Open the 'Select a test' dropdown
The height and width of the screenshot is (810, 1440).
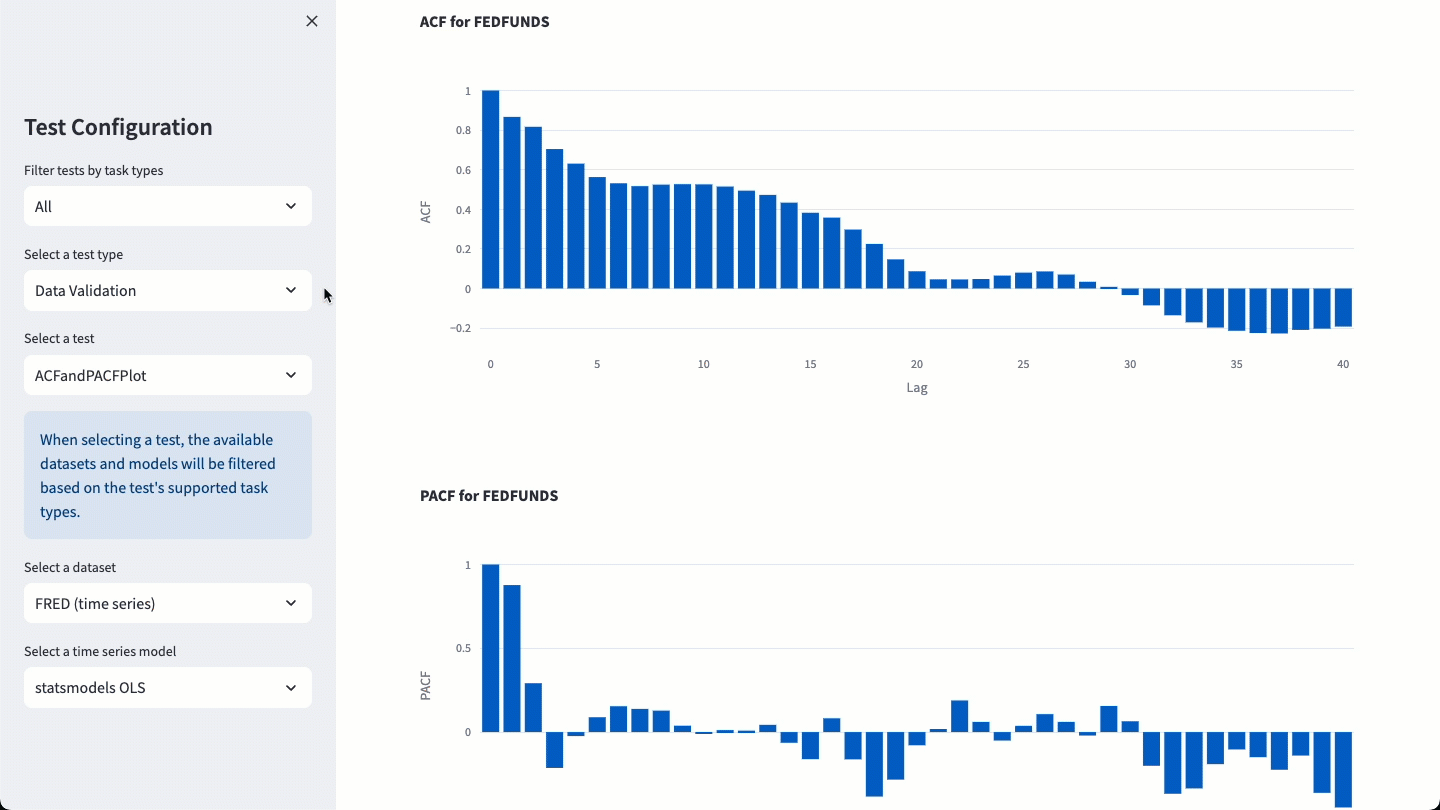coord(167,375)
